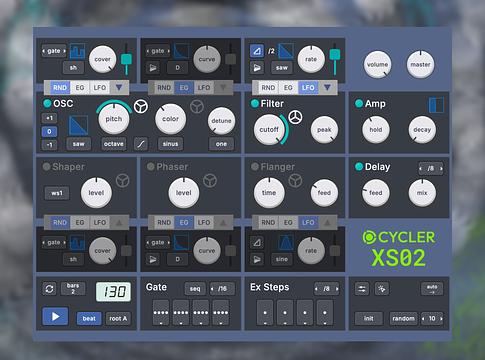The height and width of the screenshot is (360, 485).
Task: Open the top RND gate mode selector
Action: coord(54,51)
